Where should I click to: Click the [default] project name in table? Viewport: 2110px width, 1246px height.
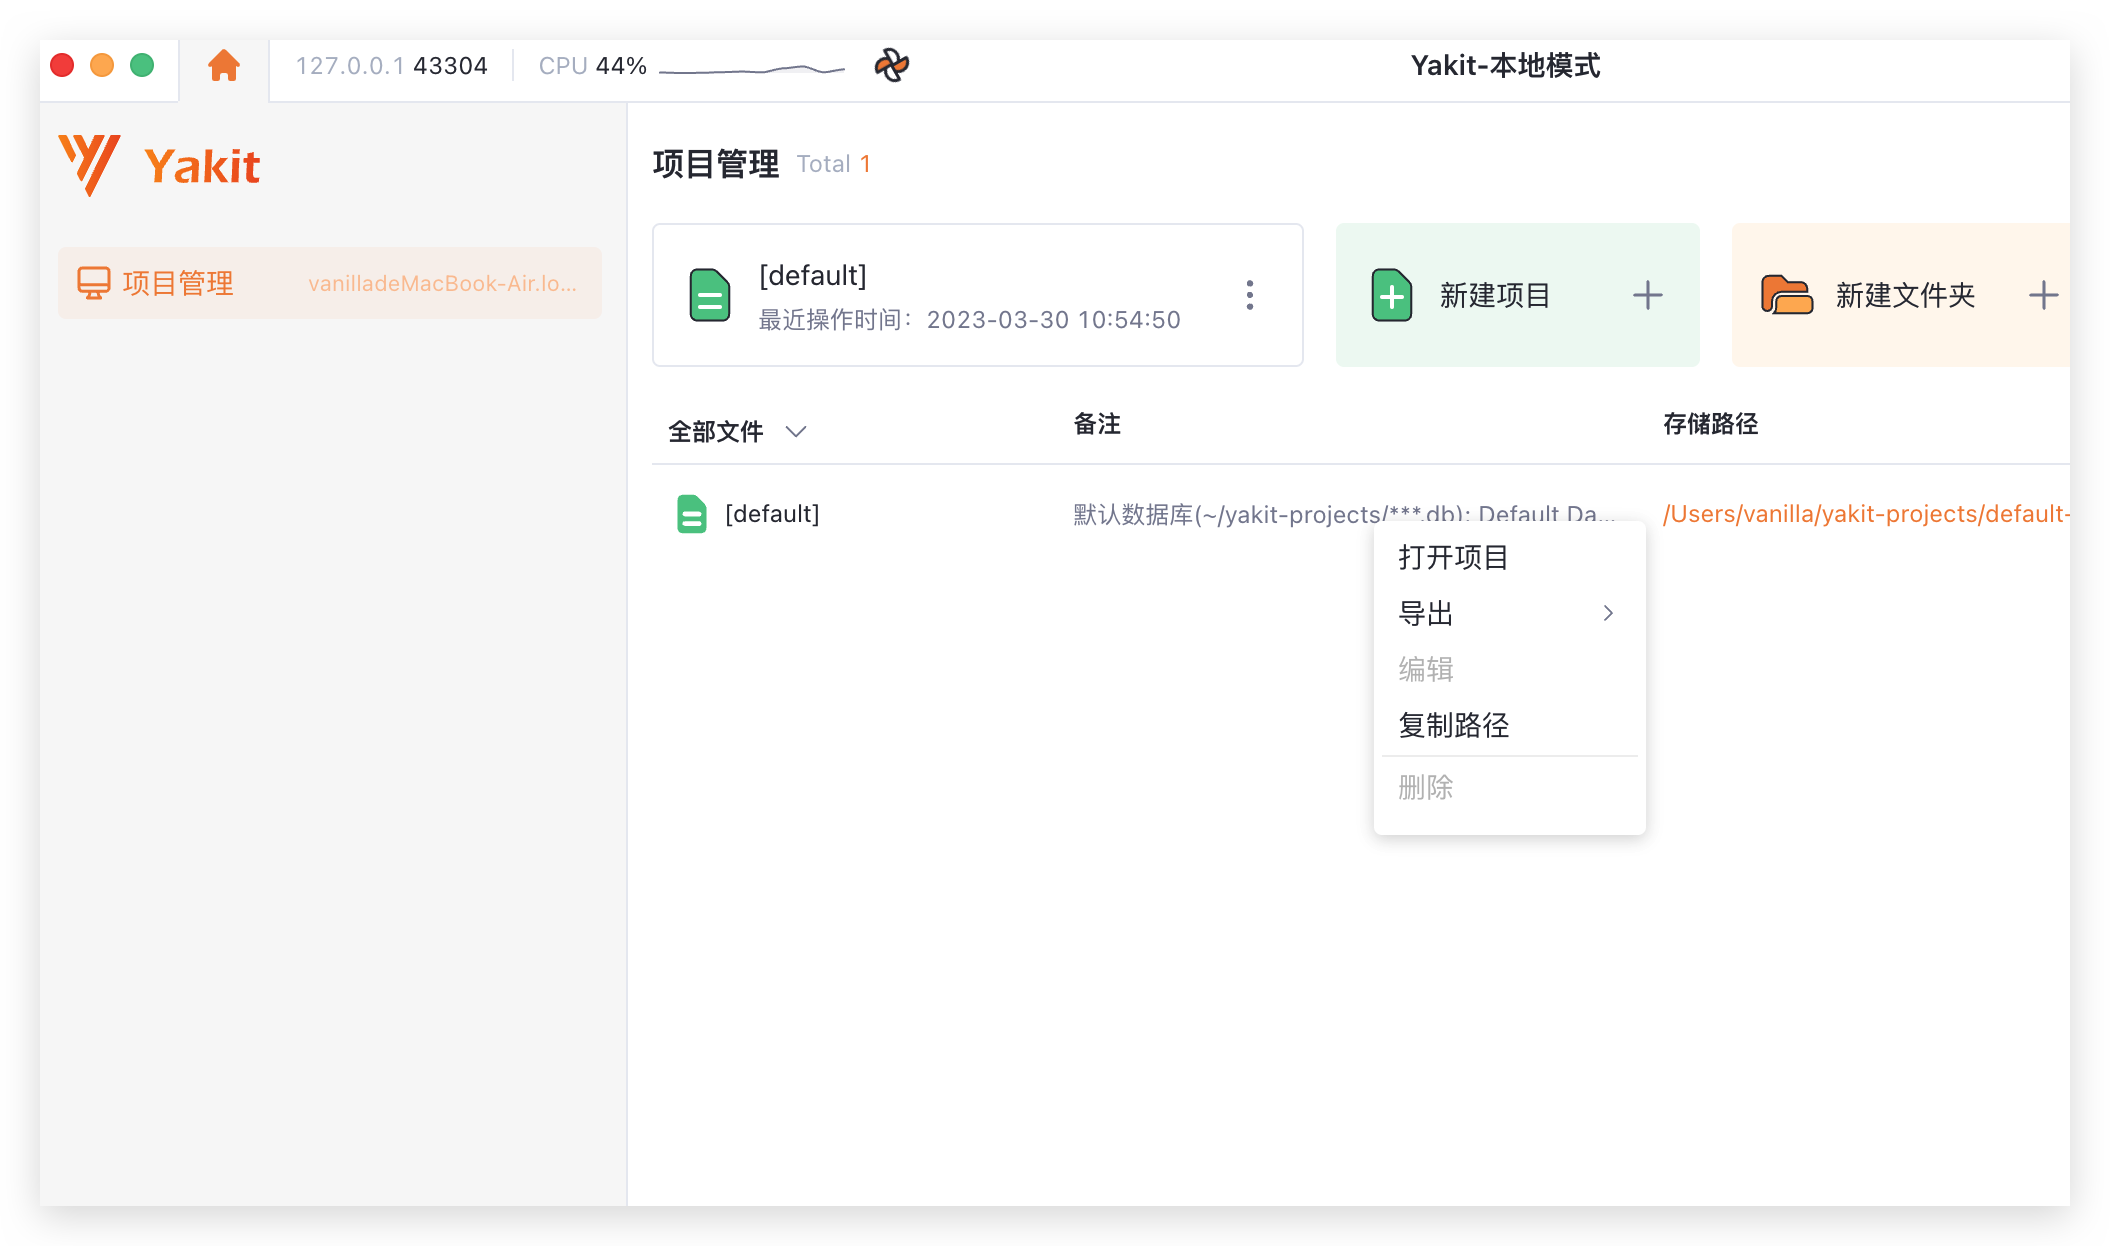pos(772,514)
